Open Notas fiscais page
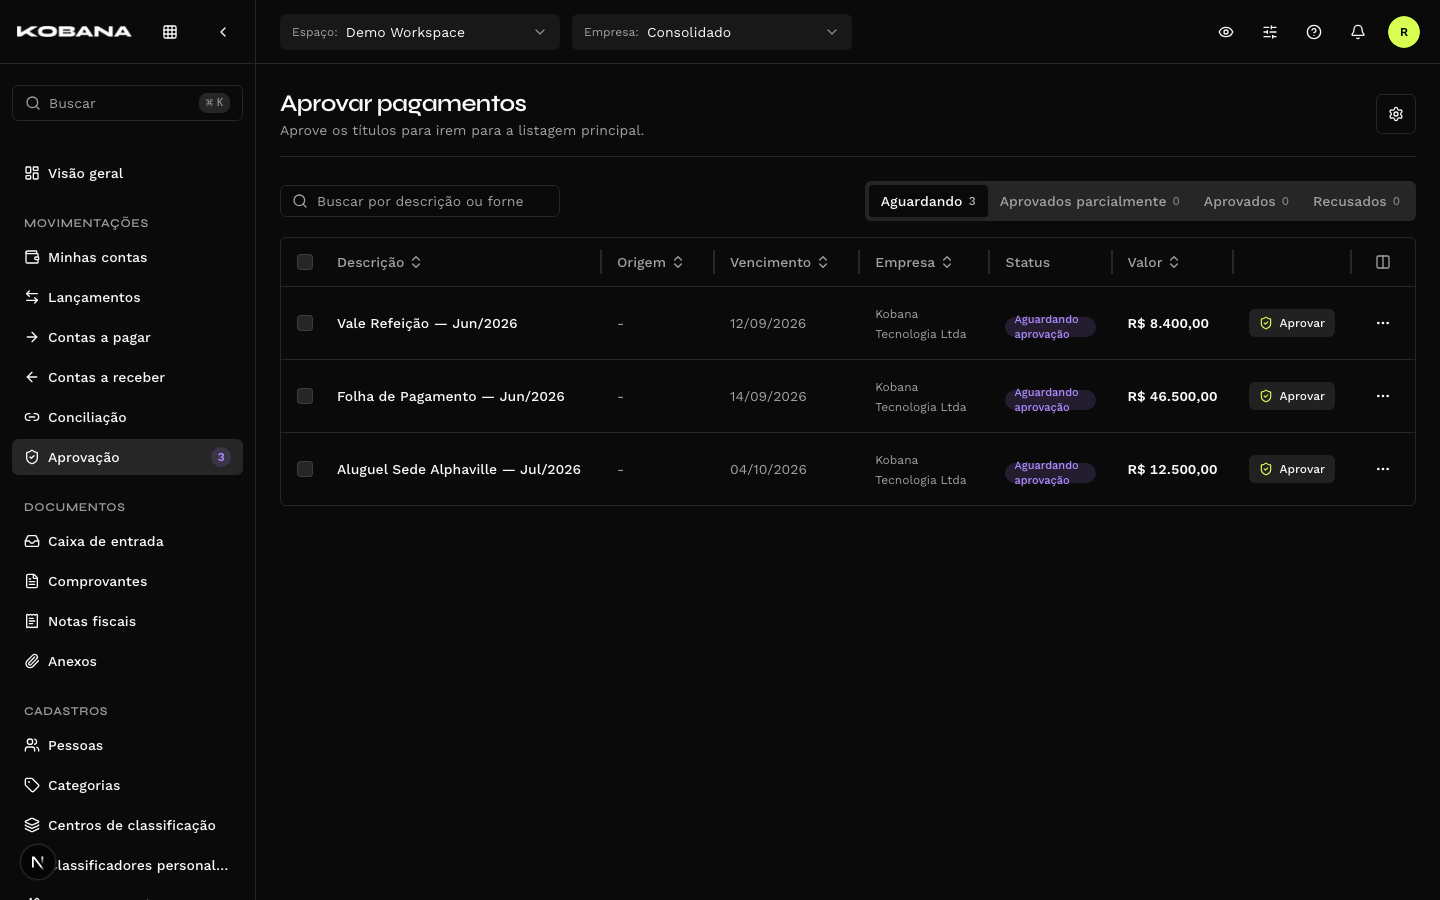The height and width of the screenshot is (900, 1440). (127, 621)
